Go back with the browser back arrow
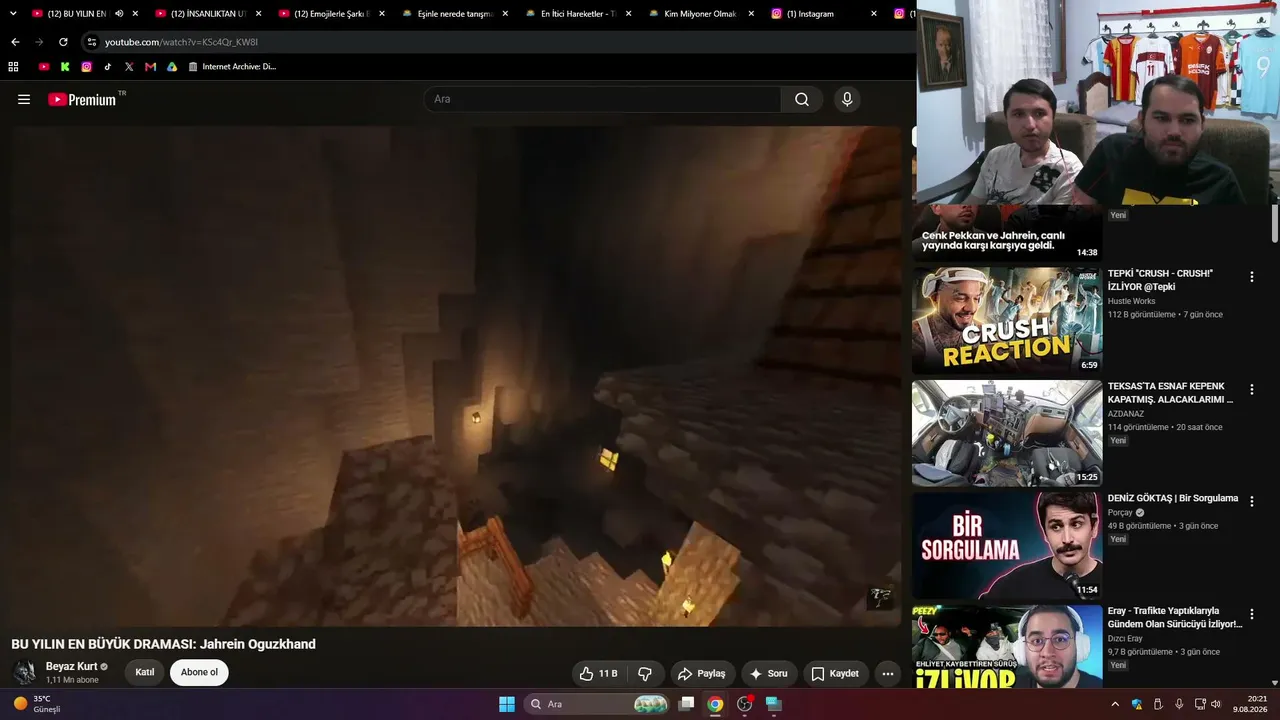Viewport: 1280px width, 720px height. 15,42
